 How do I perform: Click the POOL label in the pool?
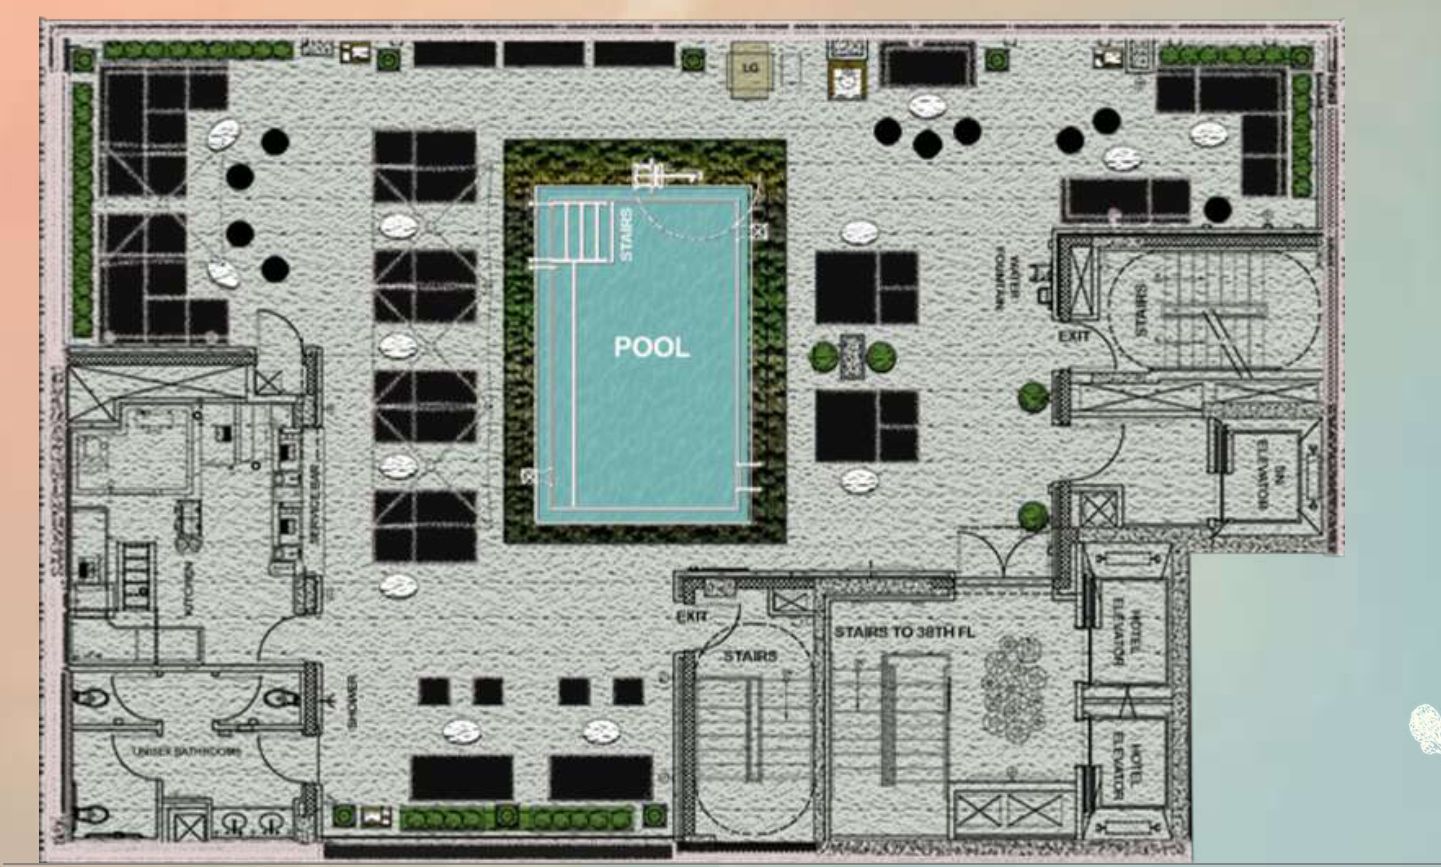(x=651, y=347)
